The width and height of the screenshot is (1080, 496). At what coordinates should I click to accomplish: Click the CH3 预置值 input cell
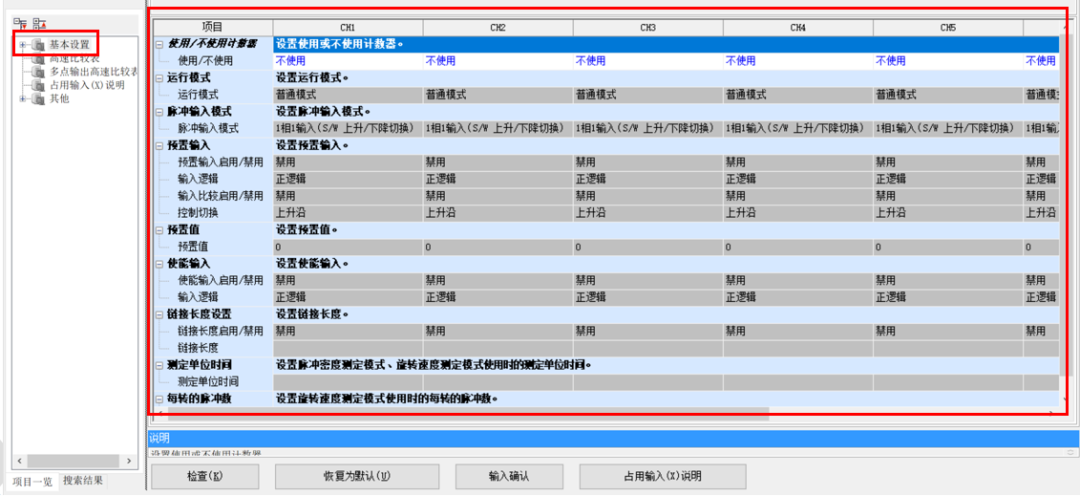click(x=647, y=246)
